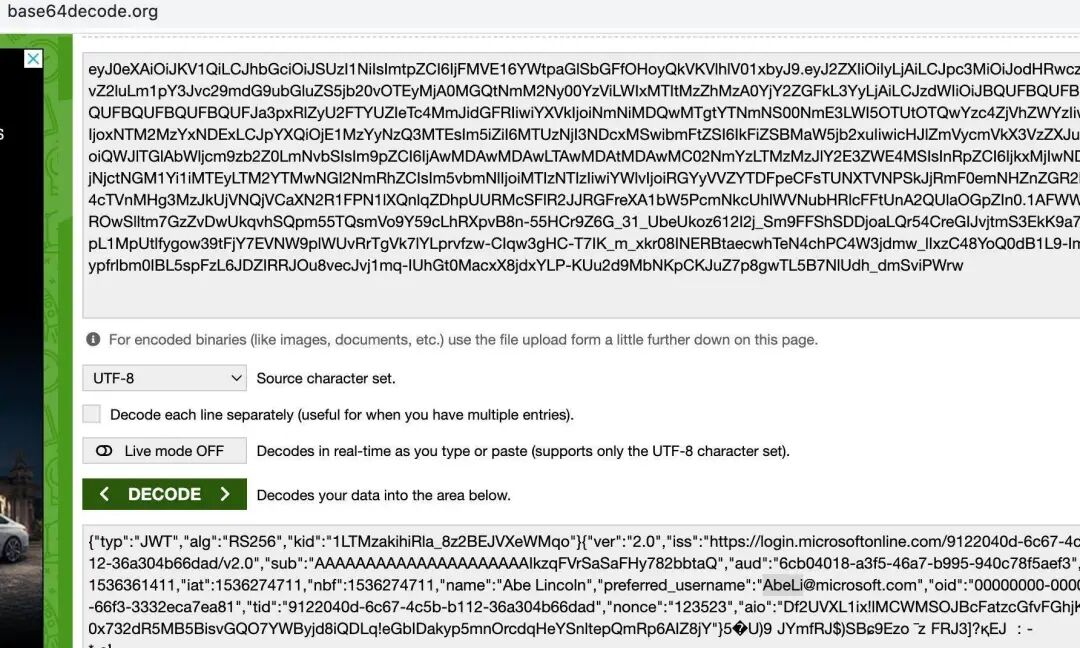Click the DECODE button
This screenshot has width=1080, height=648.
[x=165, y=494]
